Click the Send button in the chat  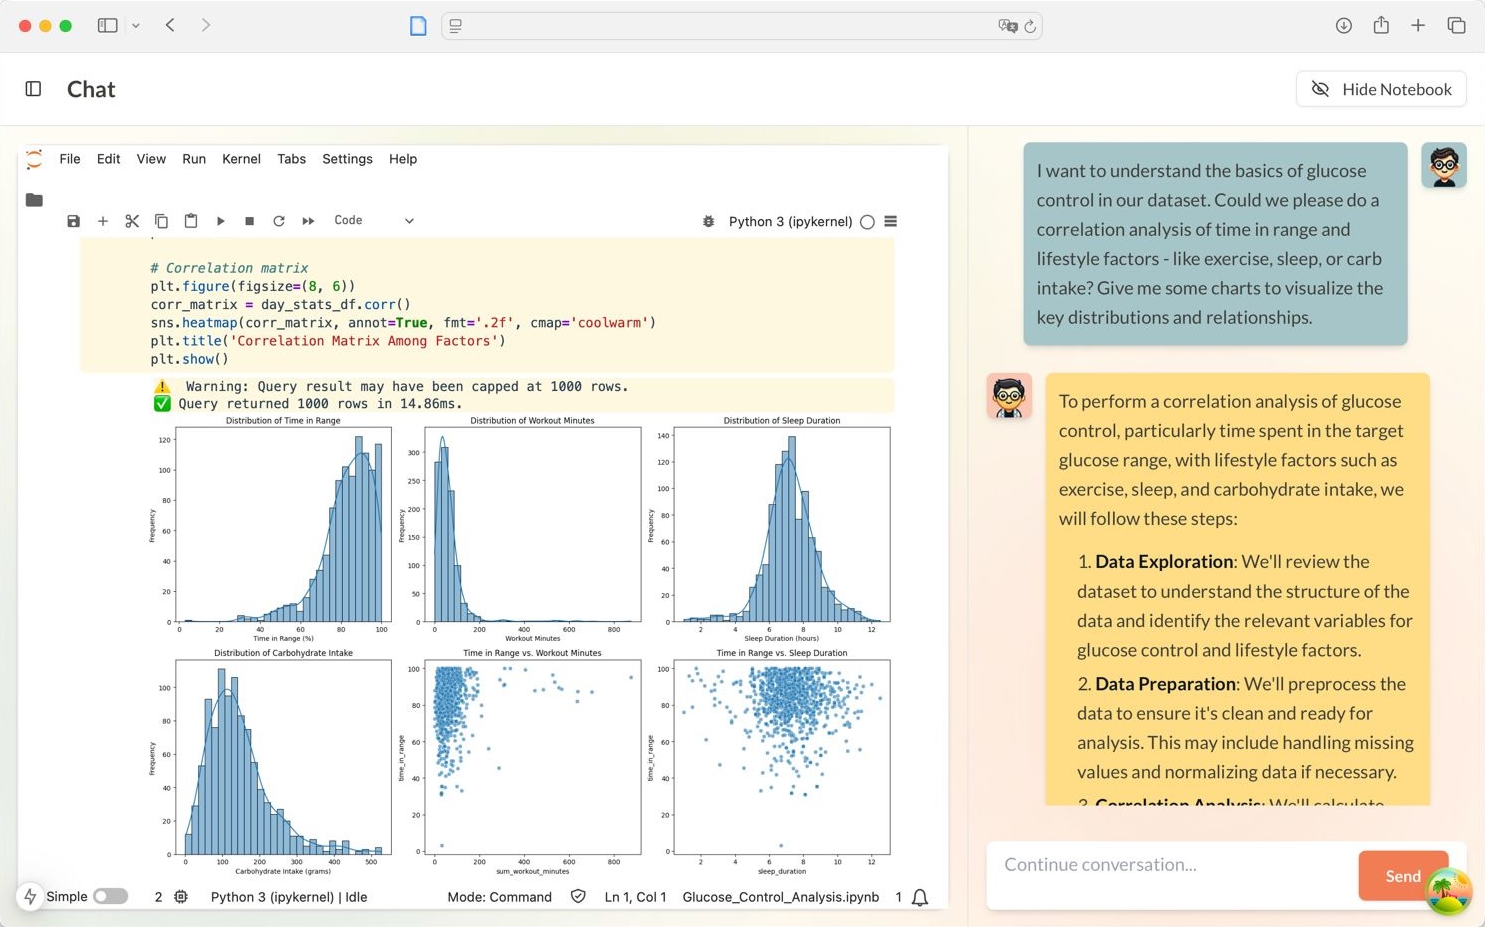(1402, 875)
